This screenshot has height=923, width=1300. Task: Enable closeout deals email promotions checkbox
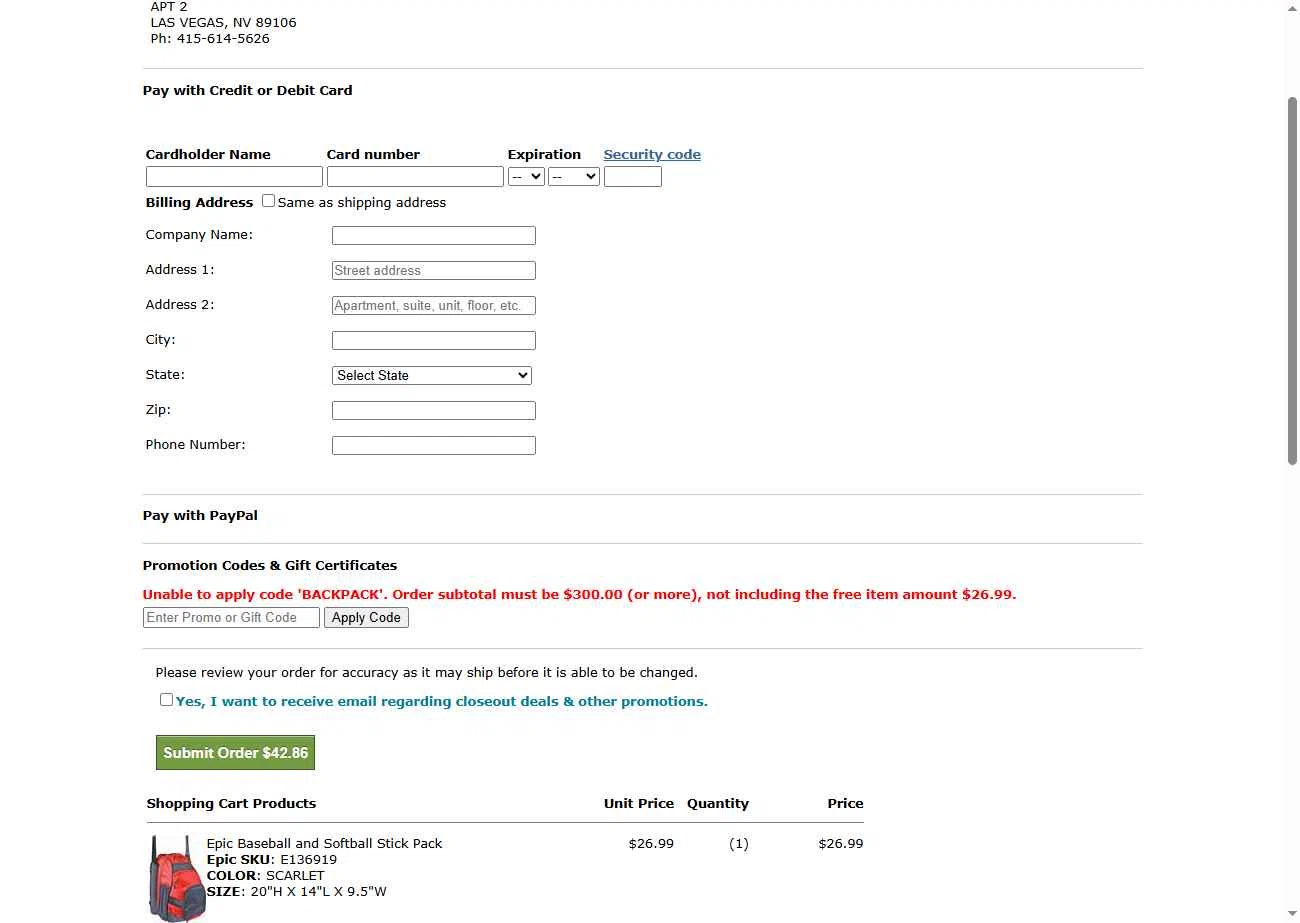point(166,700)
